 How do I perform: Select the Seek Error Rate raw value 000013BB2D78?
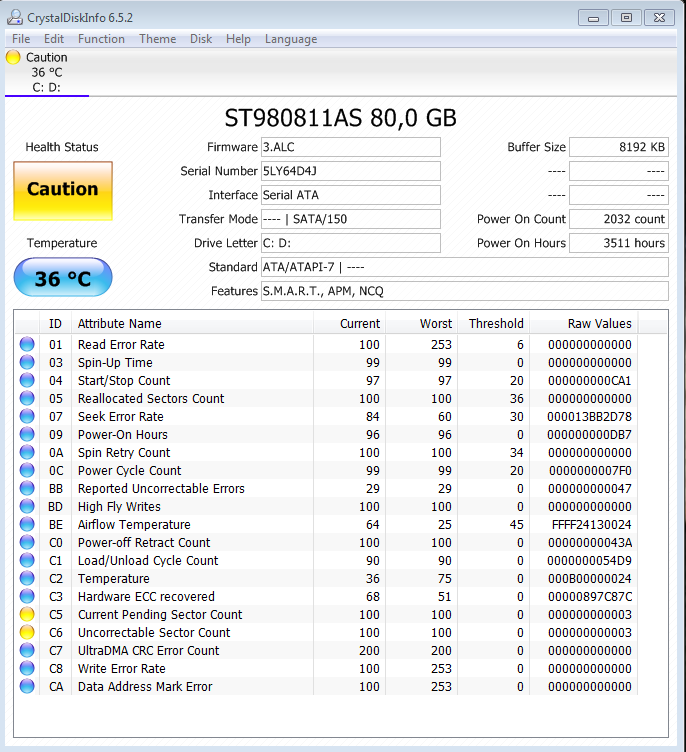coord(590,416)
